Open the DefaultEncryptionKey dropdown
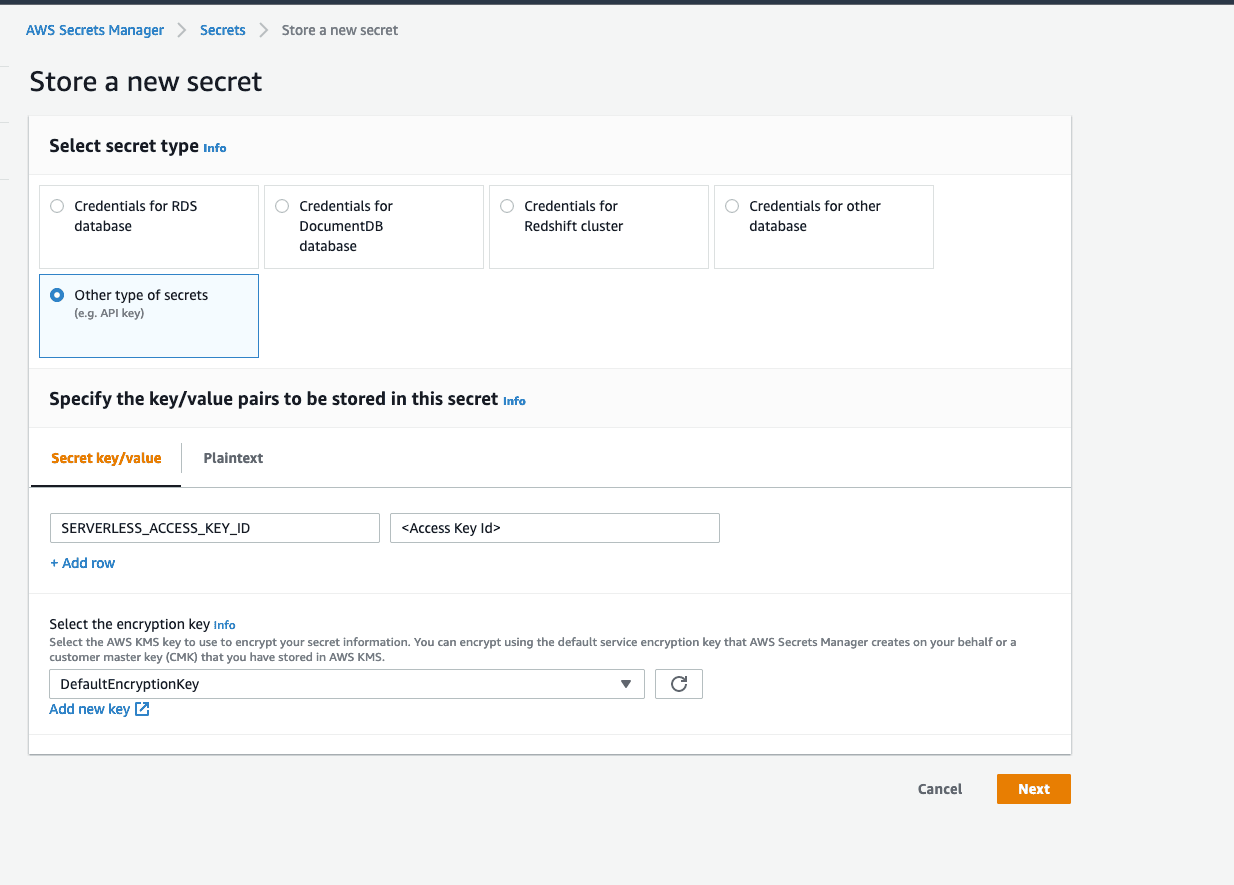Screen dimensions: 1234x885 [347, 684]
